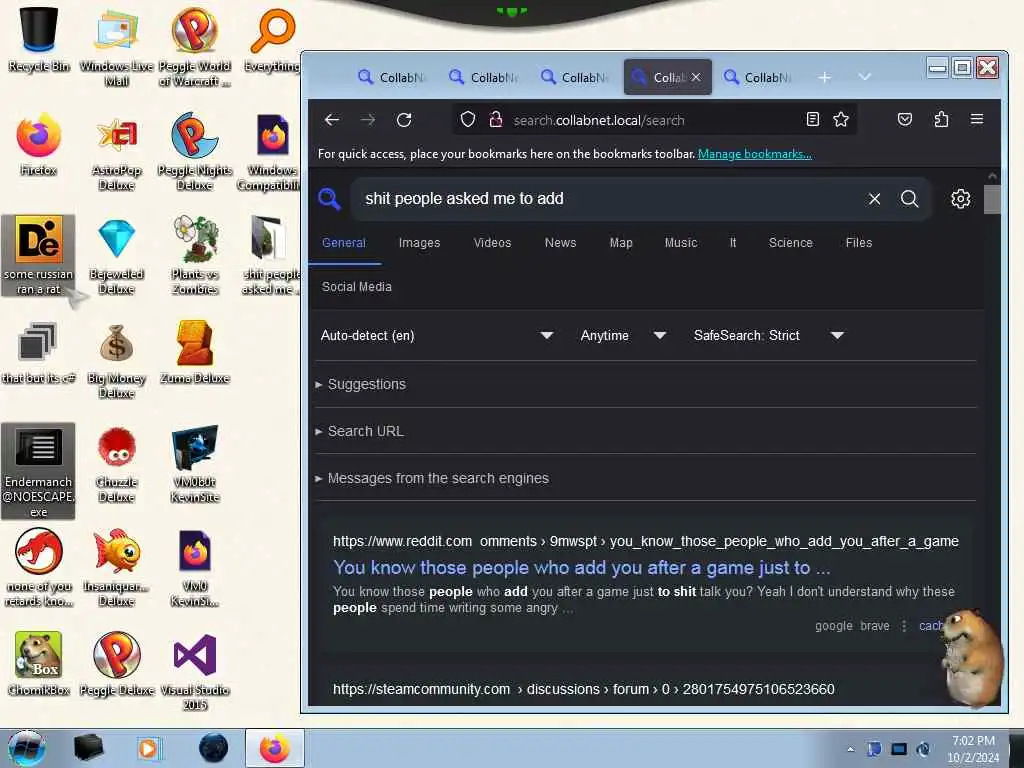Image resolution: width=1024 pixels, height=768 pixels.
Task: Launch Peggle Nights Deluxe icon
Action: 195,152
